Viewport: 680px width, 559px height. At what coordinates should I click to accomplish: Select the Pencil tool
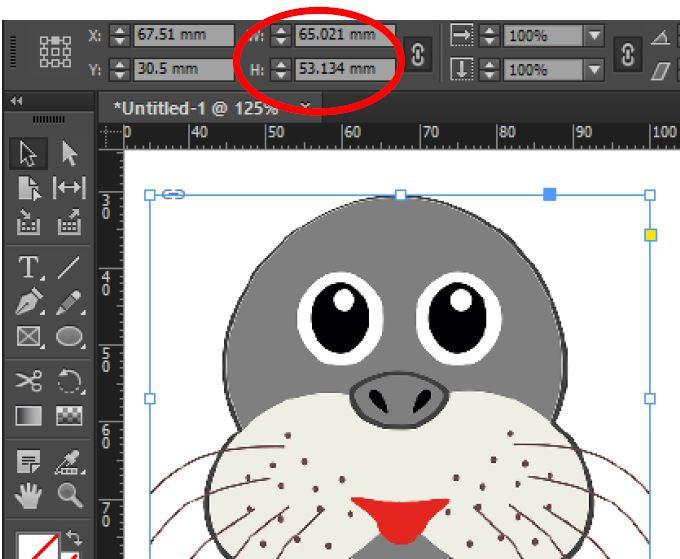[69, 302]
